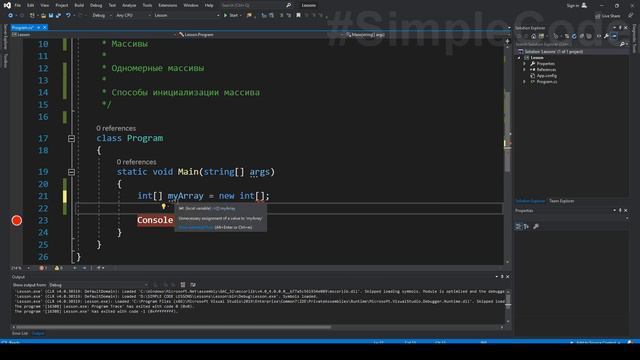Click the Categorized icon in Properties panel
The height and width of the screenshot is (360, 640).
(x=518, y=227)
